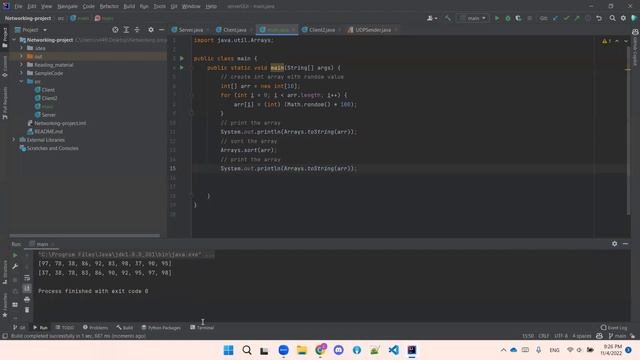This screenshot has width=640, height=360.
Task: Collapse the Networking-project root node
Action: 14,40
